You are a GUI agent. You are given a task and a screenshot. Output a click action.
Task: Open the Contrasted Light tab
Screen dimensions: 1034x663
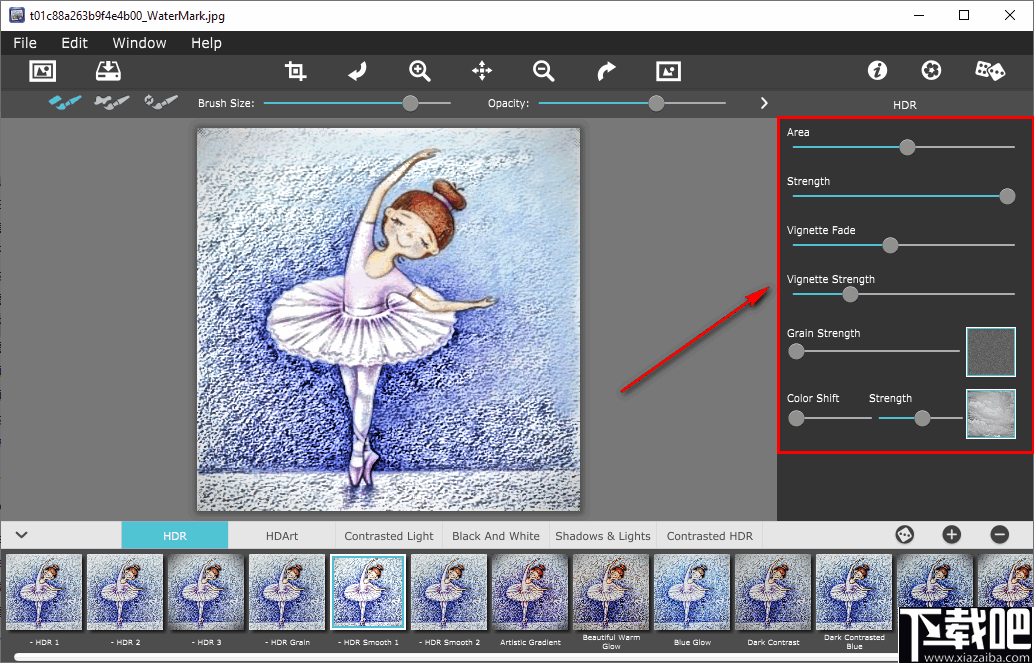point(388,535)
